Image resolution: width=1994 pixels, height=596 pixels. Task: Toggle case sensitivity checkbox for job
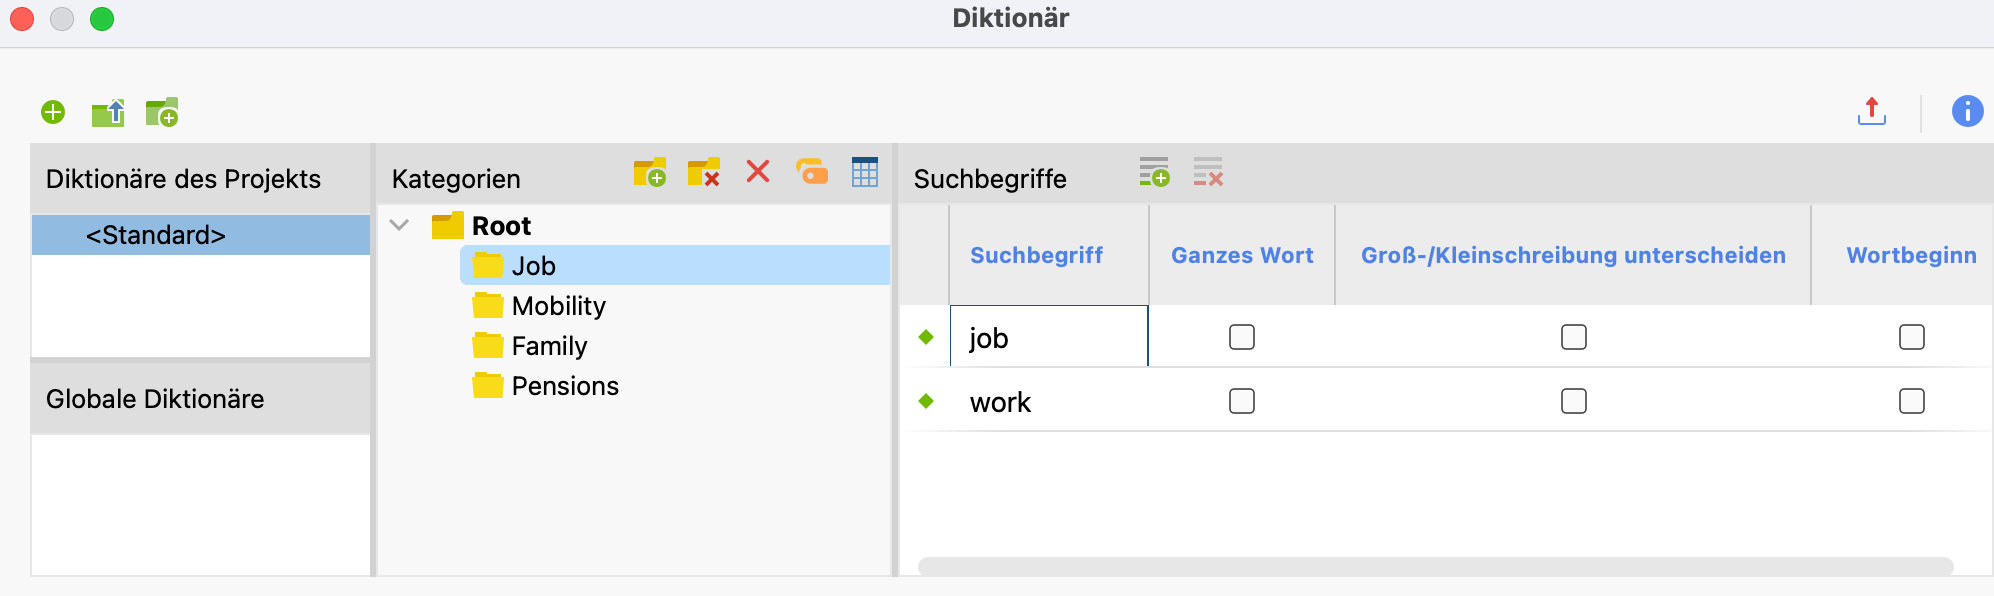[x=1574, y=337]
